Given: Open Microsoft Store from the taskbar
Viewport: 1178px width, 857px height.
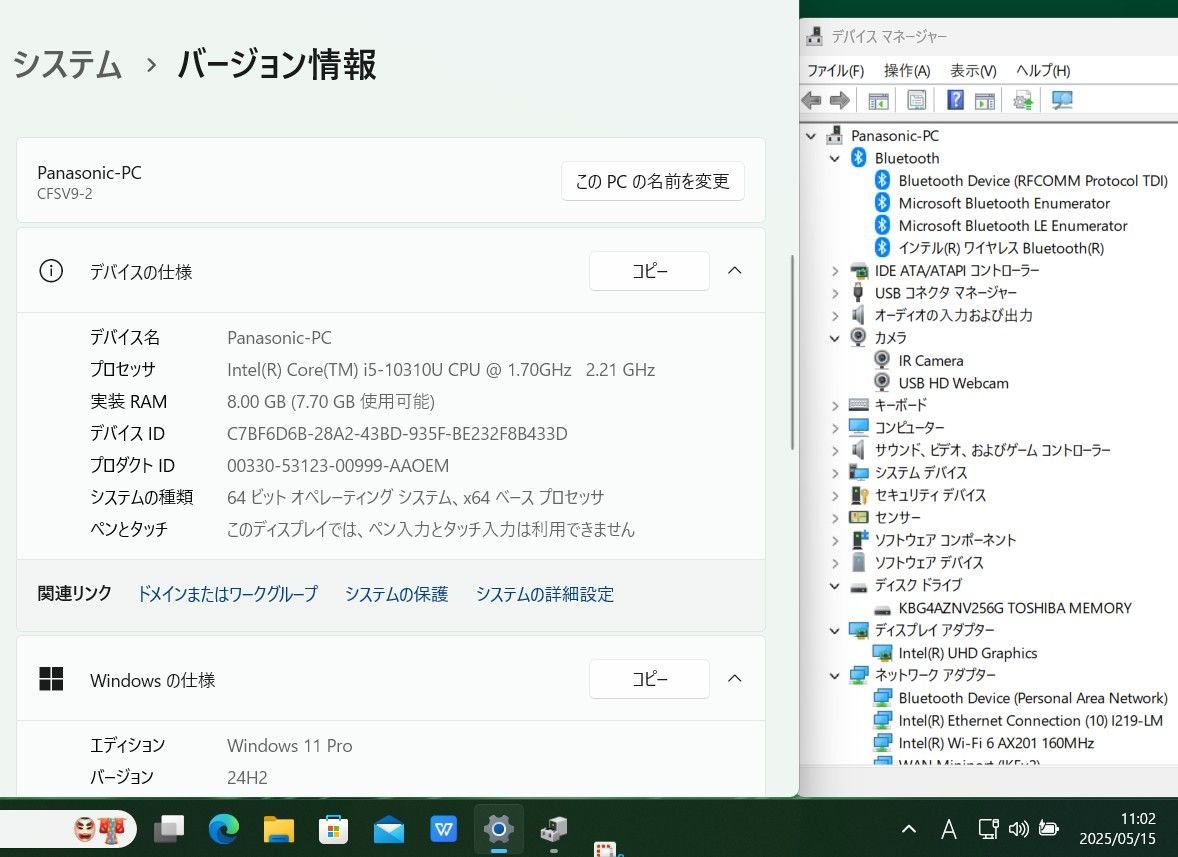Looking at the screenshot, I should pyautogui.click(x=333, y=829).
